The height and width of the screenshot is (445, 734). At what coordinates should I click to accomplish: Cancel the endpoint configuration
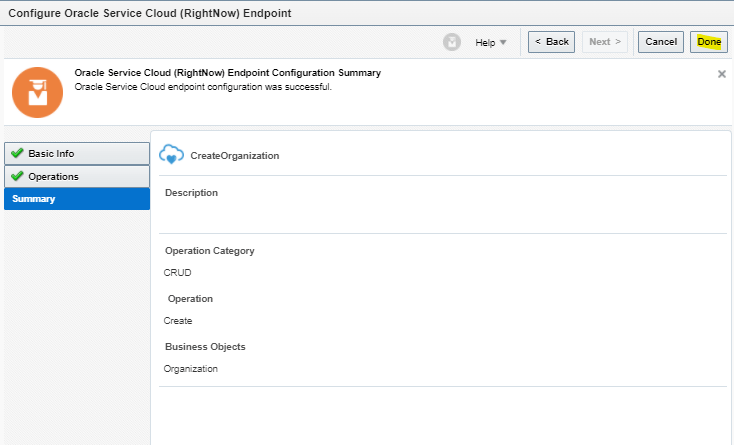coord(661,42)
